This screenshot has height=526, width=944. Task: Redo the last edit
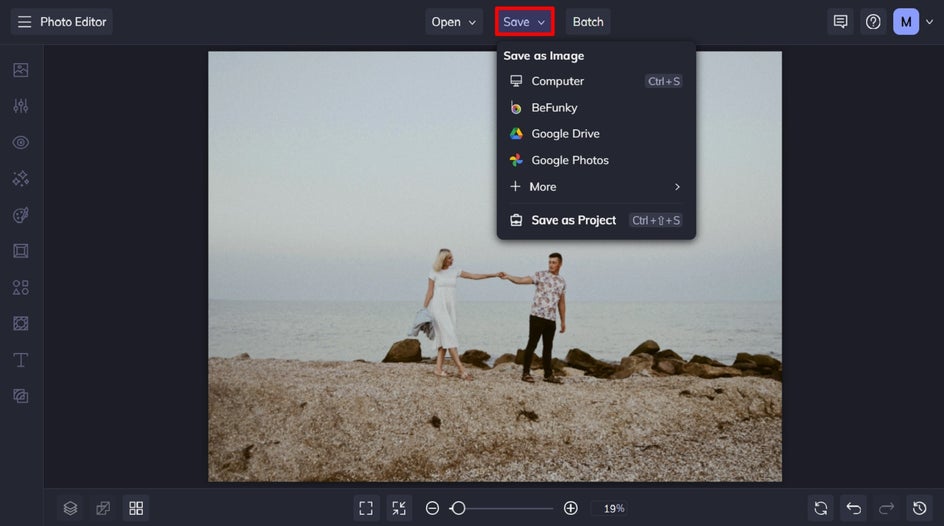point(886,509)
